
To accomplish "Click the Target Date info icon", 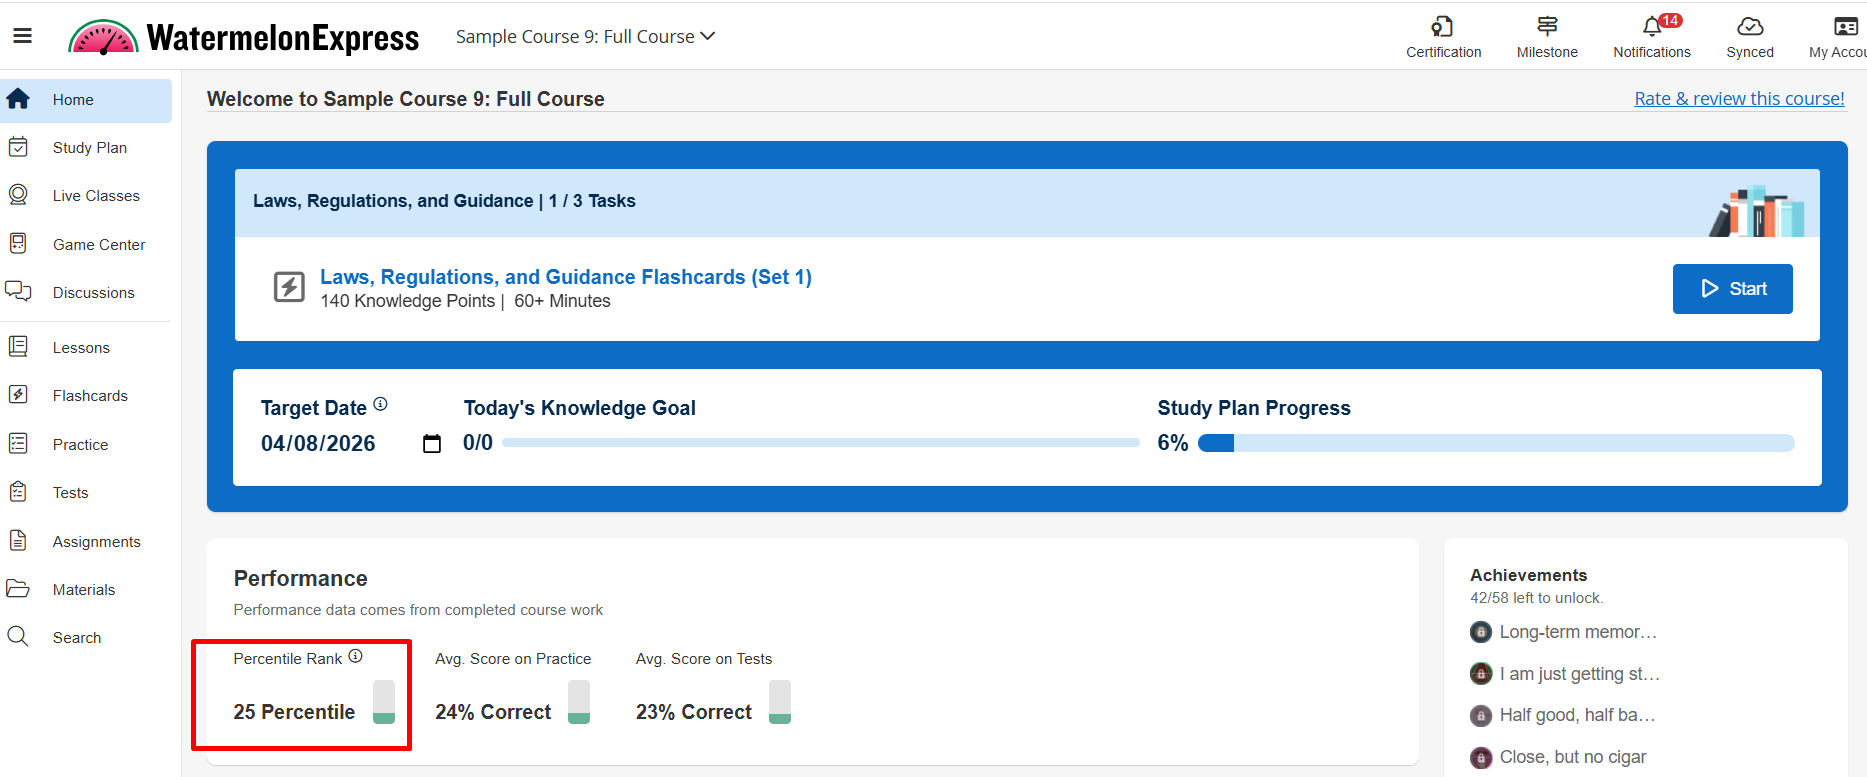I will (380, 404).
